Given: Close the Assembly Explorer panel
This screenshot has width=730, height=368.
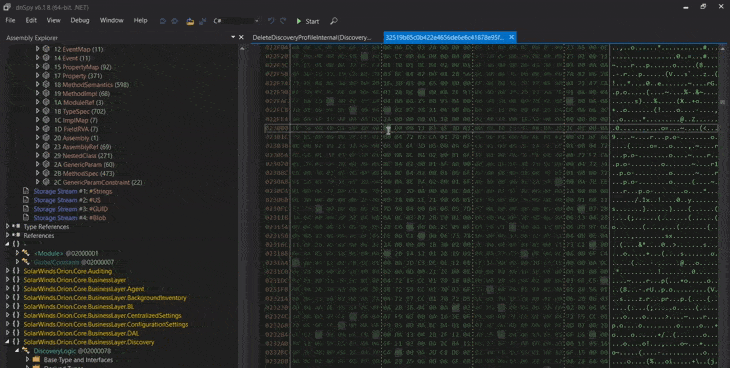Looking at the screenshot, I should click(241, 37).
